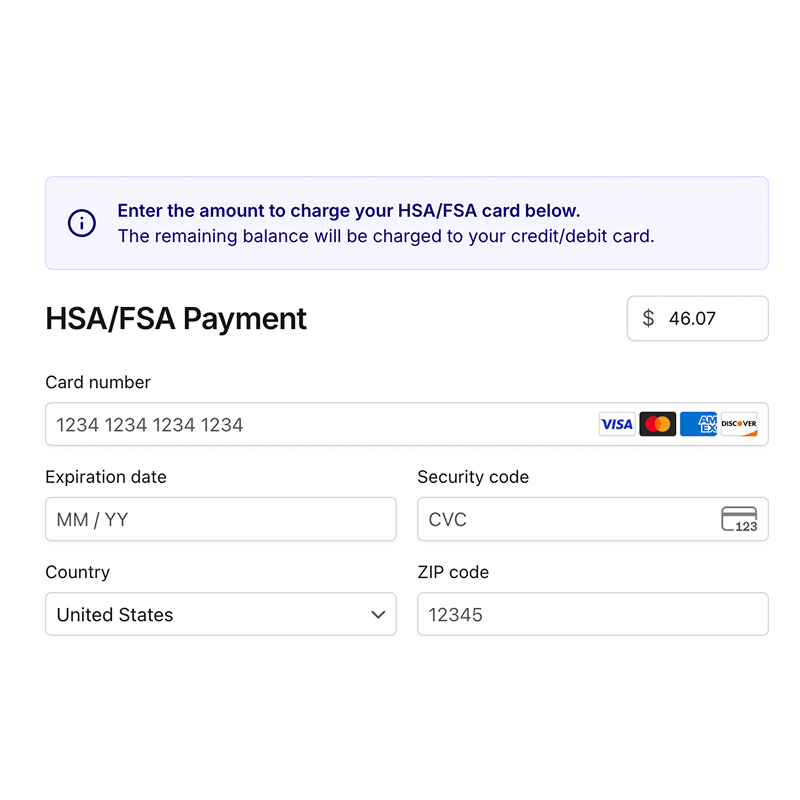Click the dollar sign in amount box
The height and width of the screenshot is (800, 800).
pyautogui.click(x=648, y=318)
